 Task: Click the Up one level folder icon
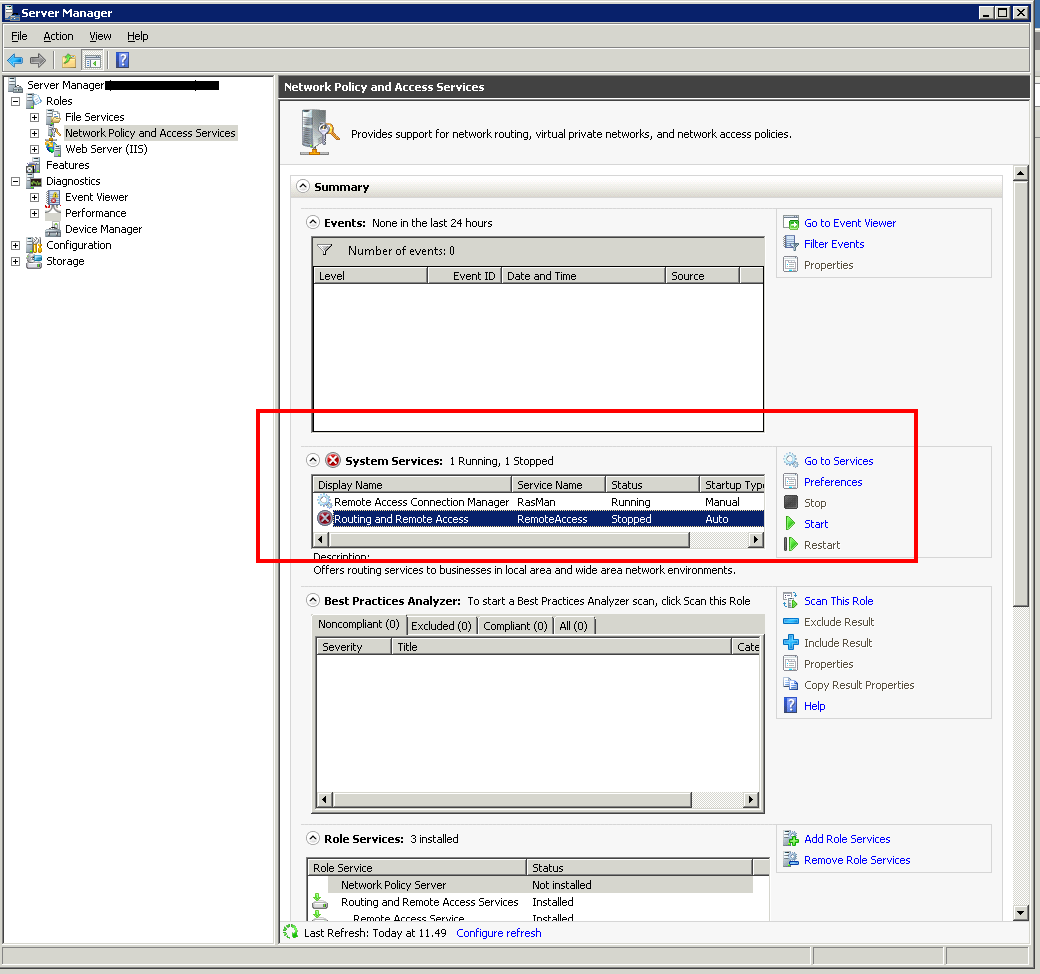[x=69, y=60]
